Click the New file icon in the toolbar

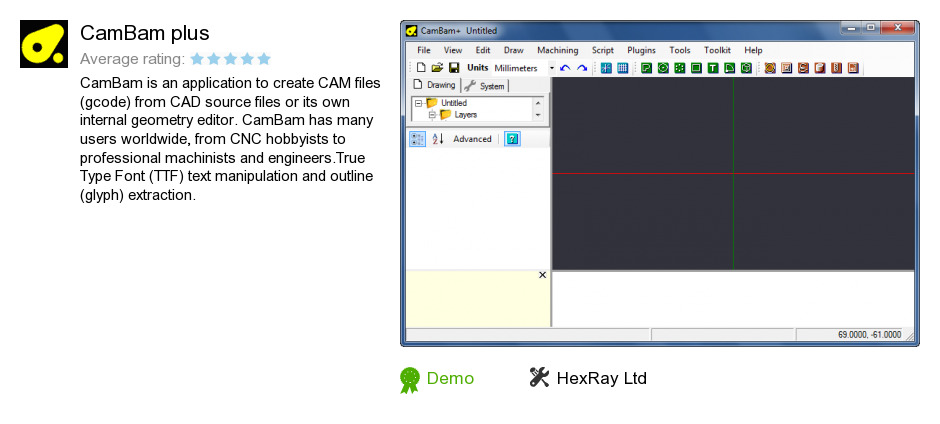[421, 68]
